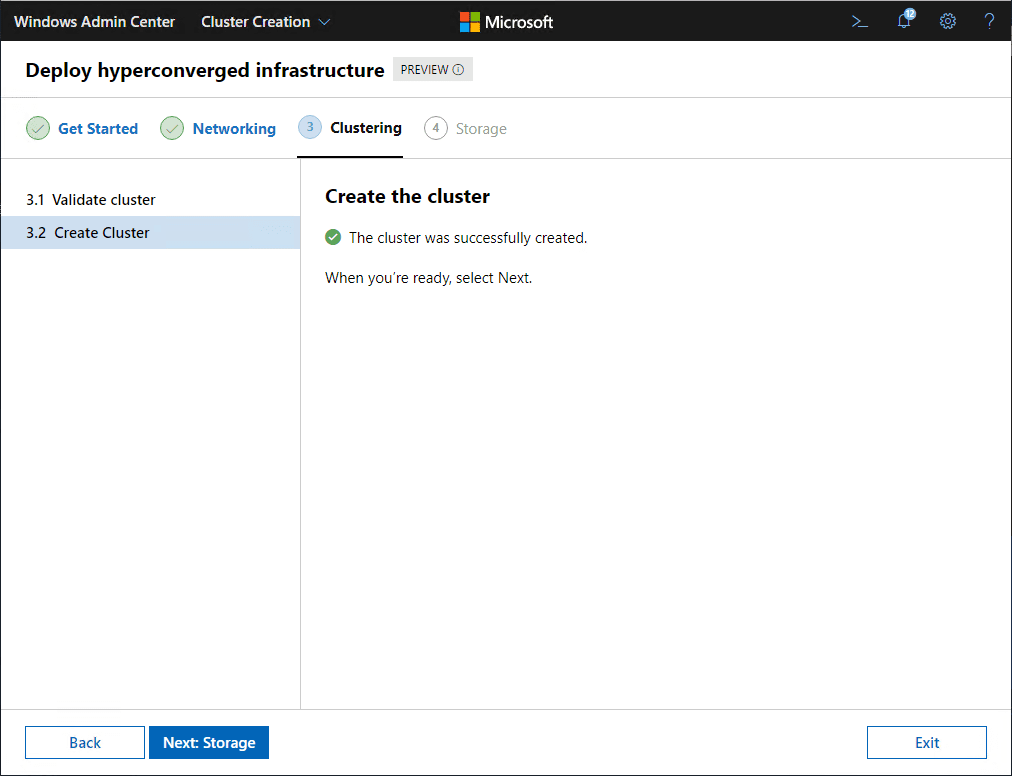Select the Storage step tab
The height and width of the screenshot is (776, 1012).
coord(481,128)
